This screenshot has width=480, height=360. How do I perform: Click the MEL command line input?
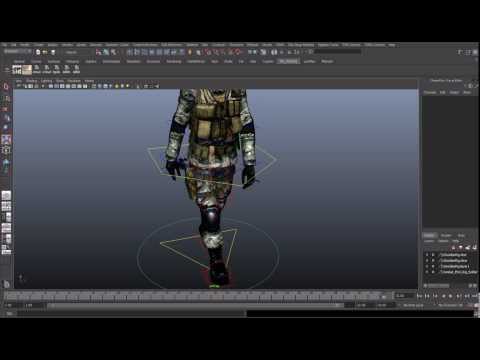[x=132, y=313]
